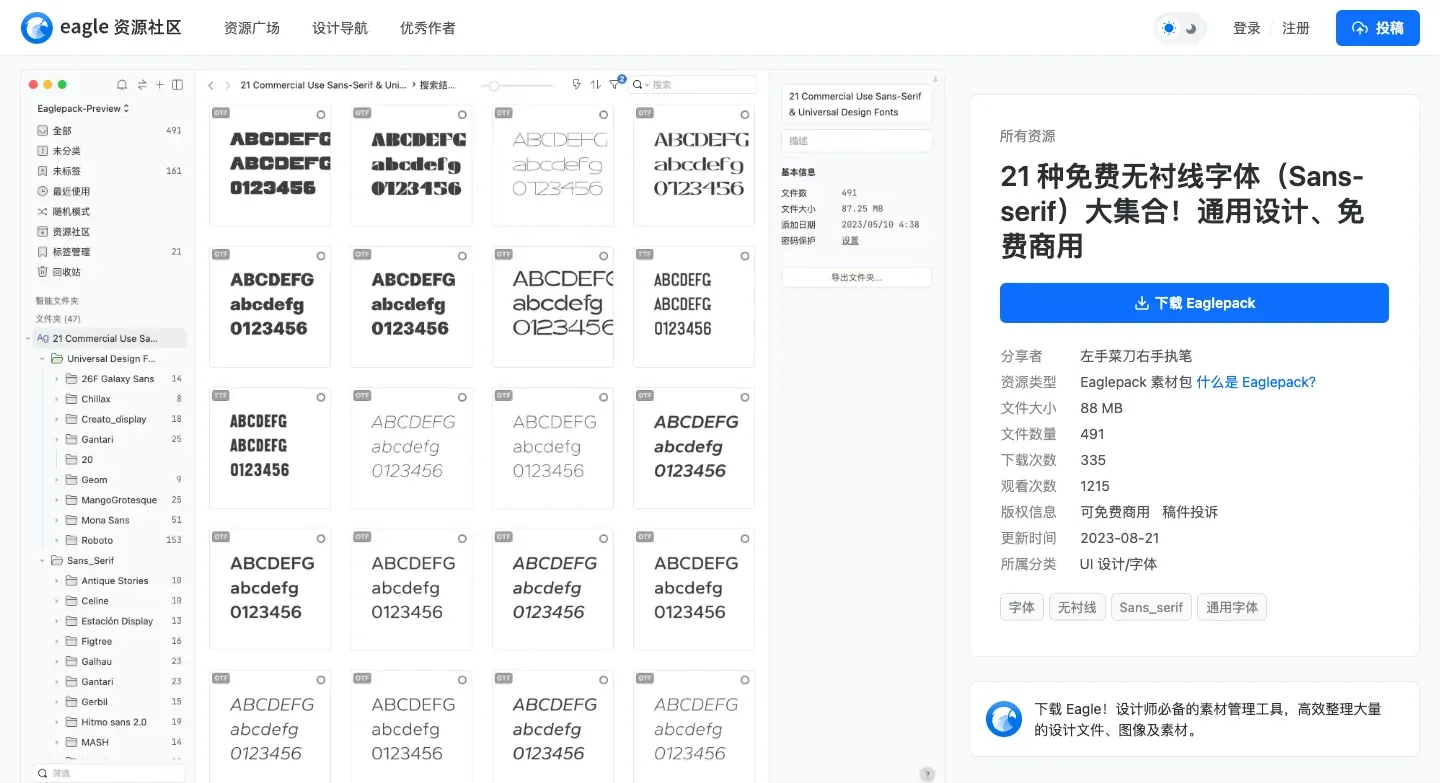The image size is (1440, 783).
Task: Select the sun light-mode icon
Action: click(1169, 28)
